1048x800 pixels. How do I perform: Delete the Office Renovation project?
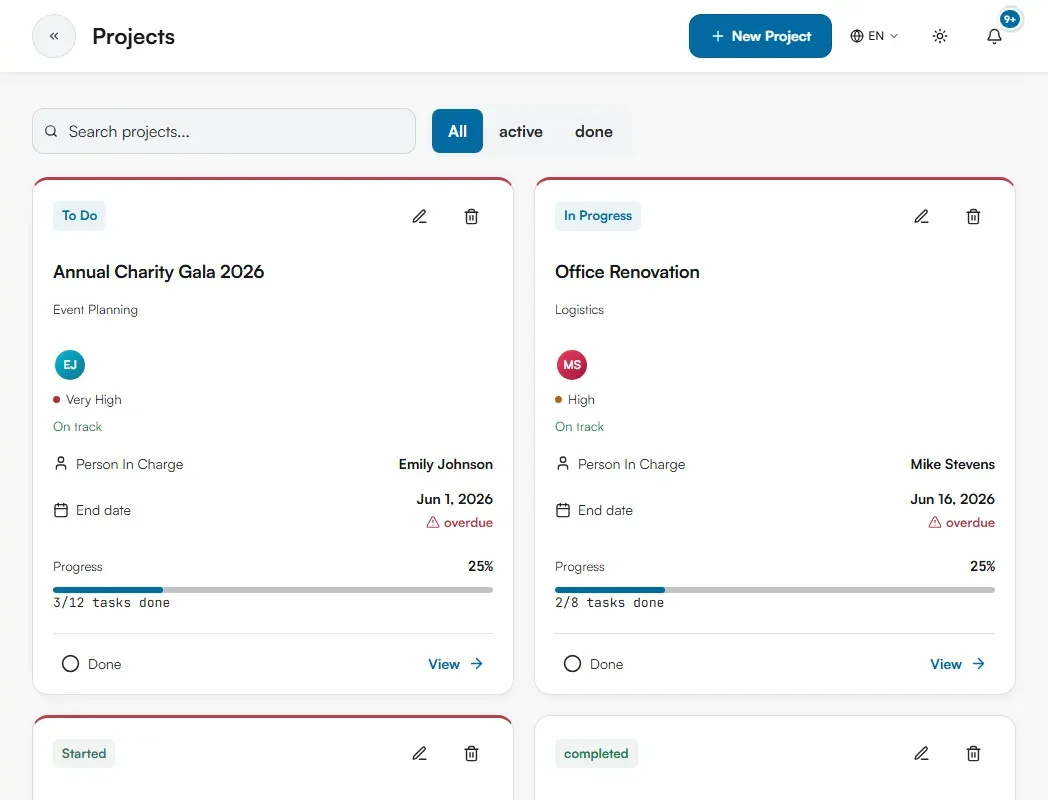point(973,217)
